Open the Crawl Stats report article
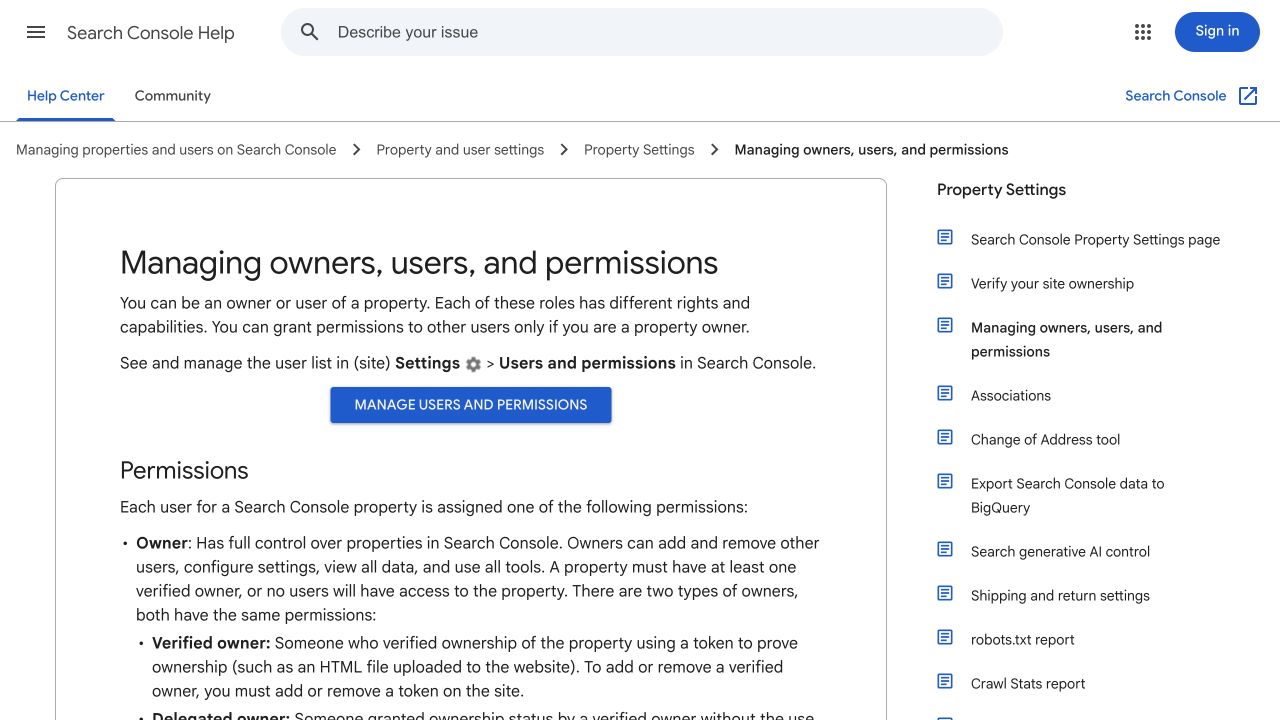 click(x=1028, y=684)
